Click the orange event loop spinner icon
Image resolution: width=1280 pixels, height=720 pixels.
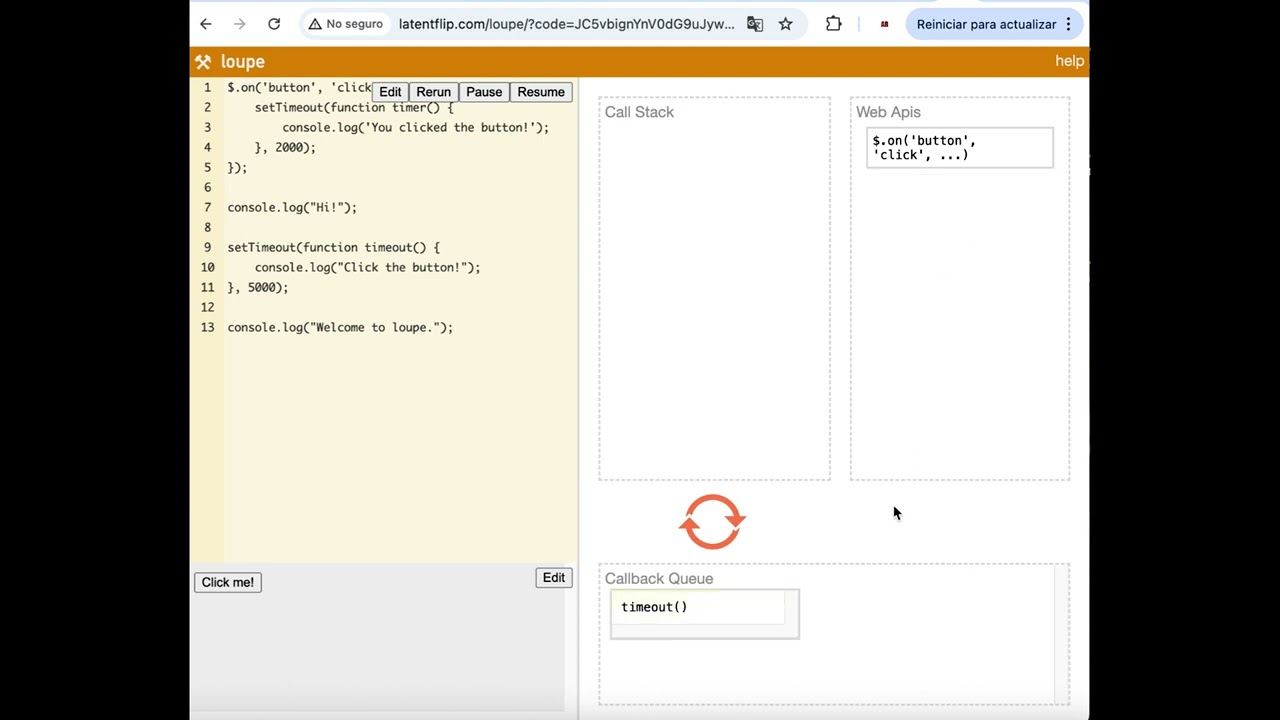pos(713,522)
